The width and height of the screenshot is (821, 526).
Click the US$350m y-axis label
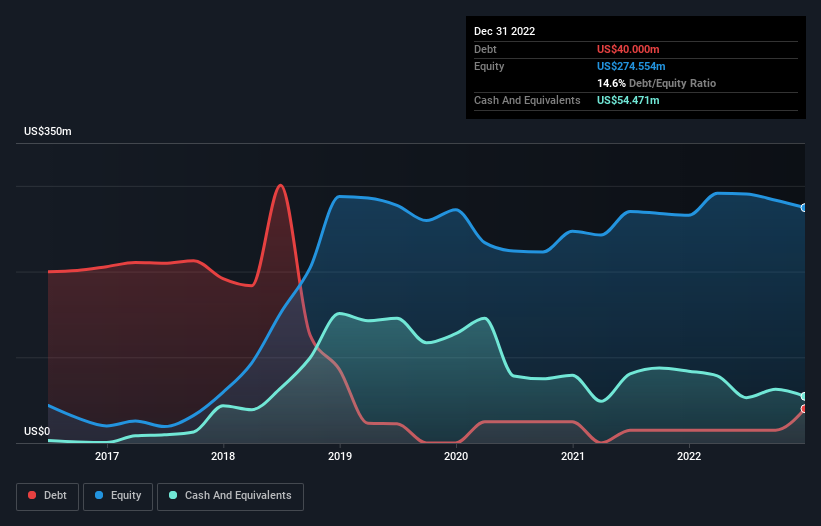[x=48, y=131]
